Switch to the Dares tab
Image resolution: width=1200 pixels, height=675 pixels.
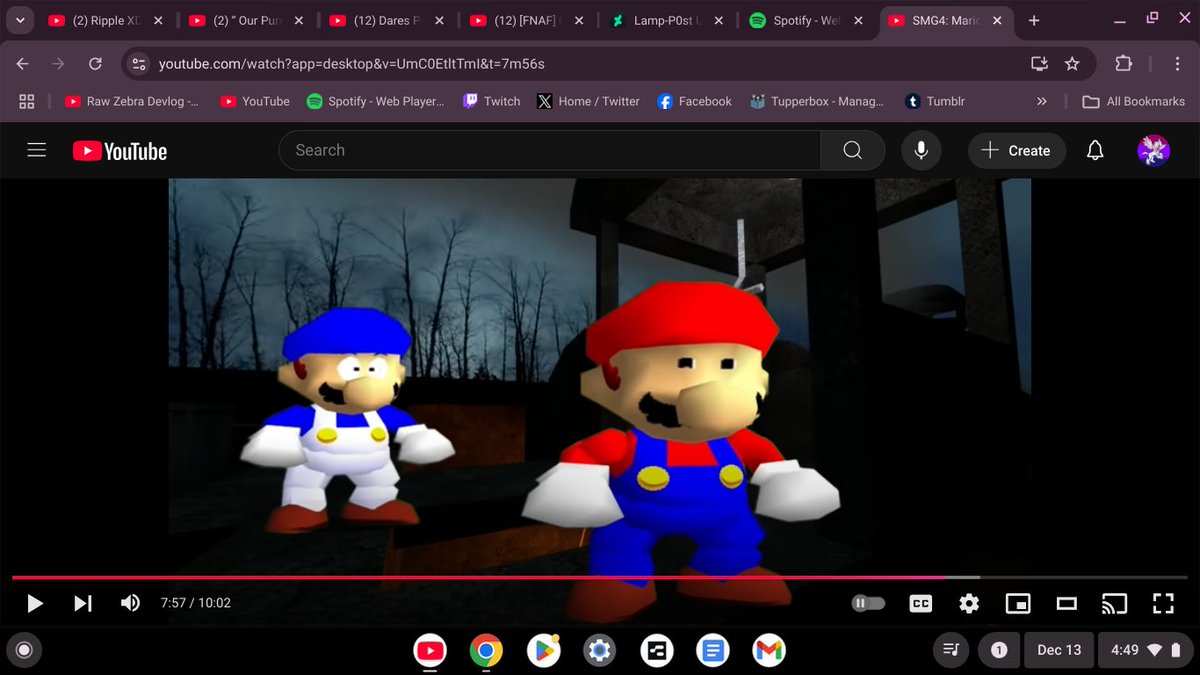[x=385, y=20]
